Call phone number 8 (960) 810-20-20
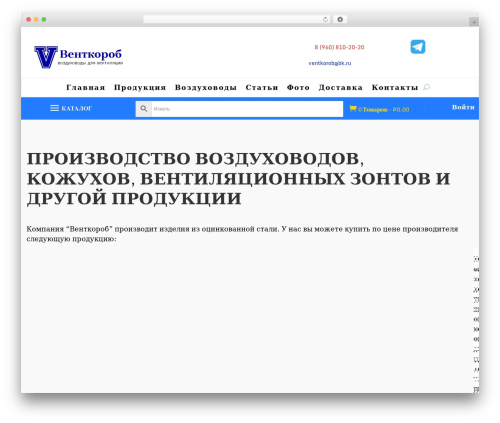The height and width of the screenshot is (423, 500). coord(339,47)
